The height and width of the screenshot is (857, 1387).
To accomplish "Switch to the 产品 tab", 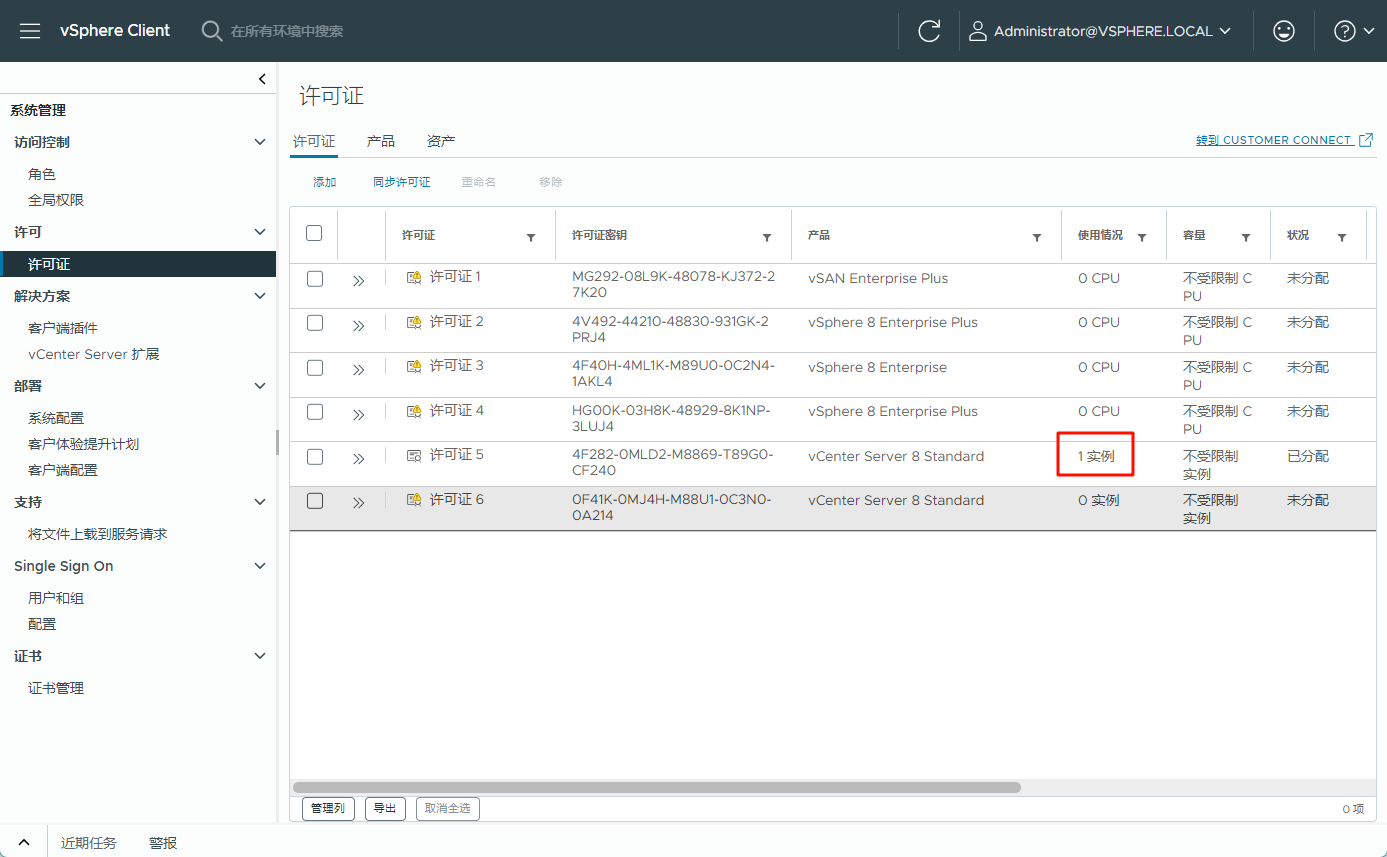I will (381, 142).
